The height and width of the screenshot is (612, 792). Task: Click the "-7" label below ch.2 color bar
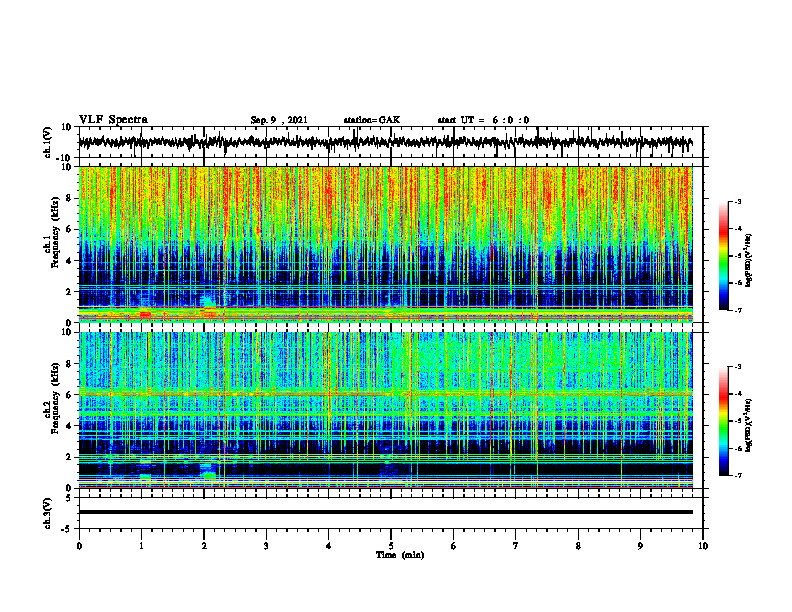point(737,475)
